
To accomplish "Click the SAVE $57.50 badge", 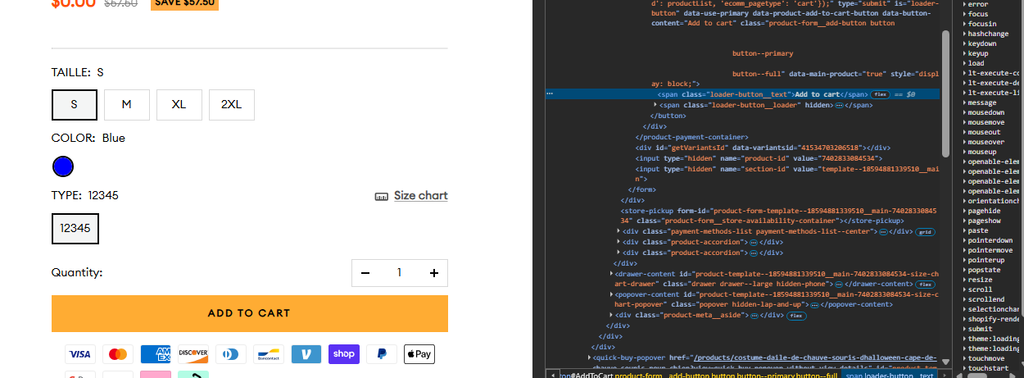I will (185, 4).
